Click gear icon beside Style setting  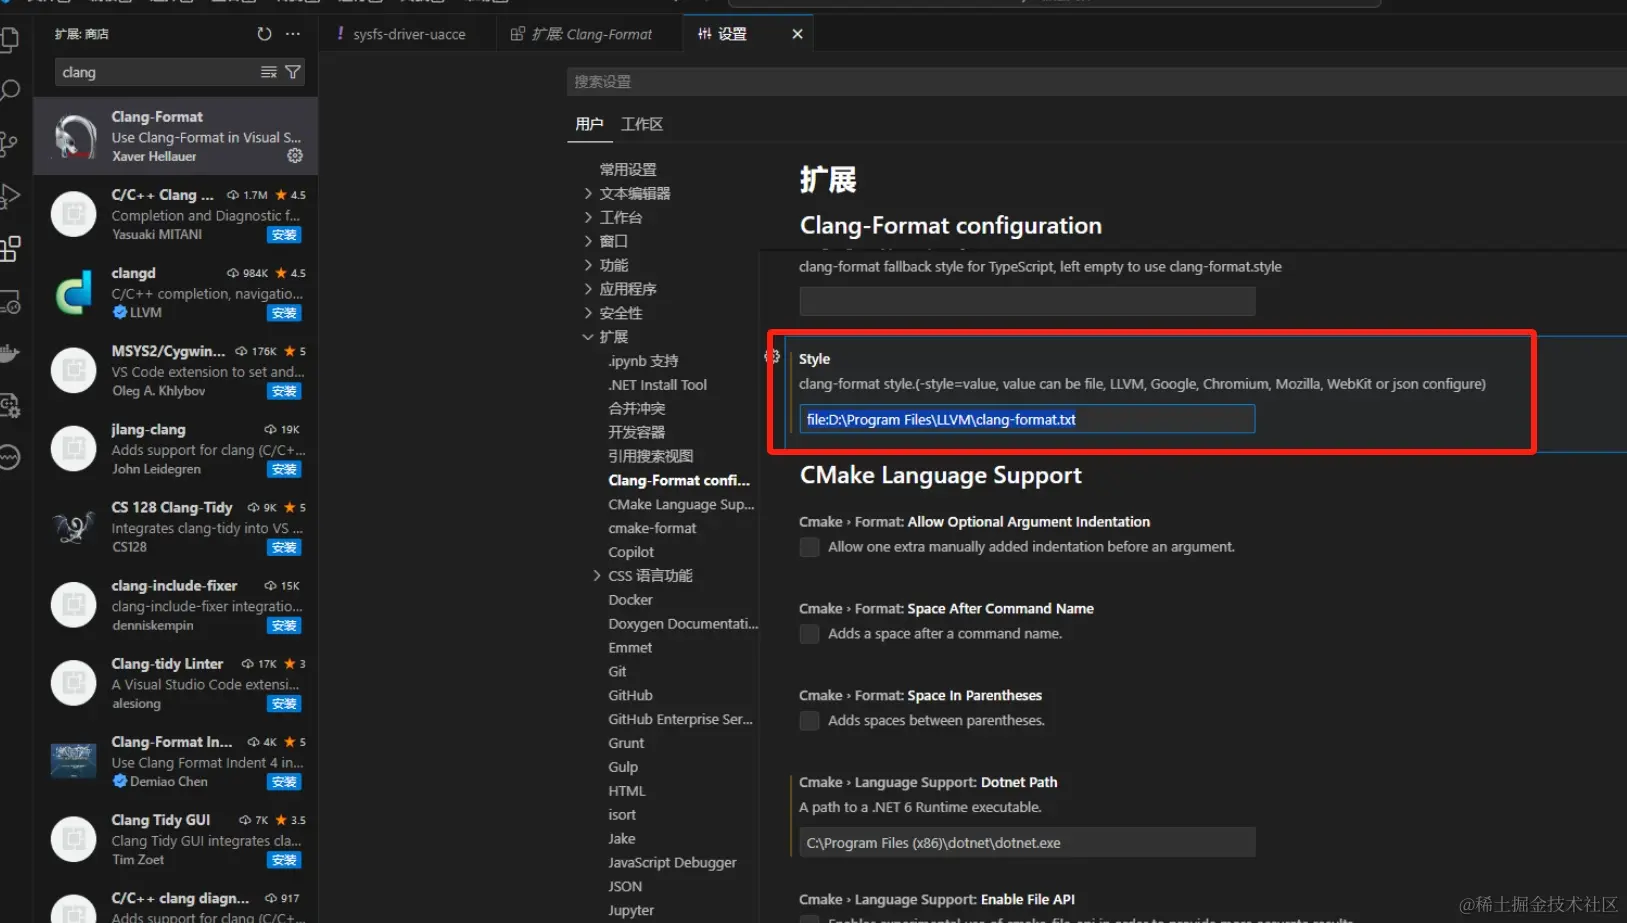[772, 356]
